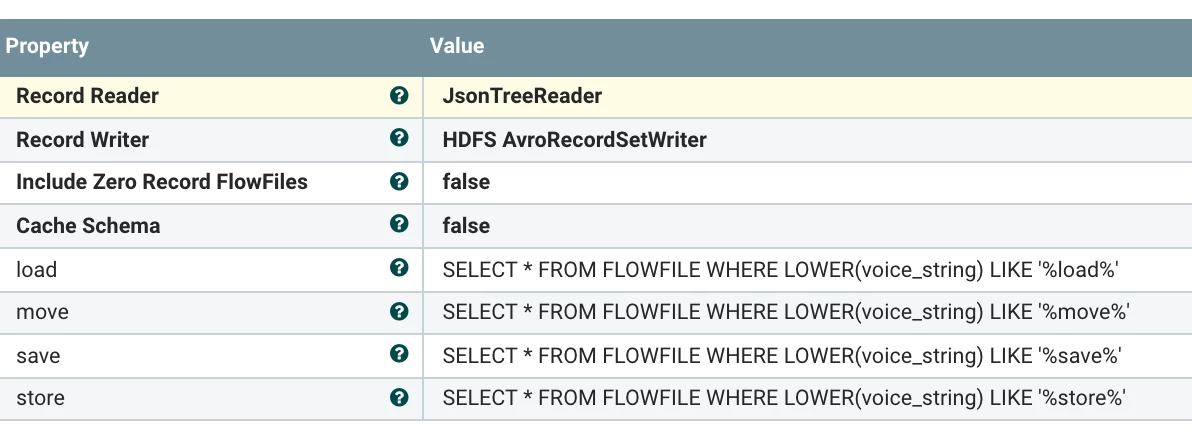Edit the false value for Include Zero Record FlowFiles

point(466,182)
